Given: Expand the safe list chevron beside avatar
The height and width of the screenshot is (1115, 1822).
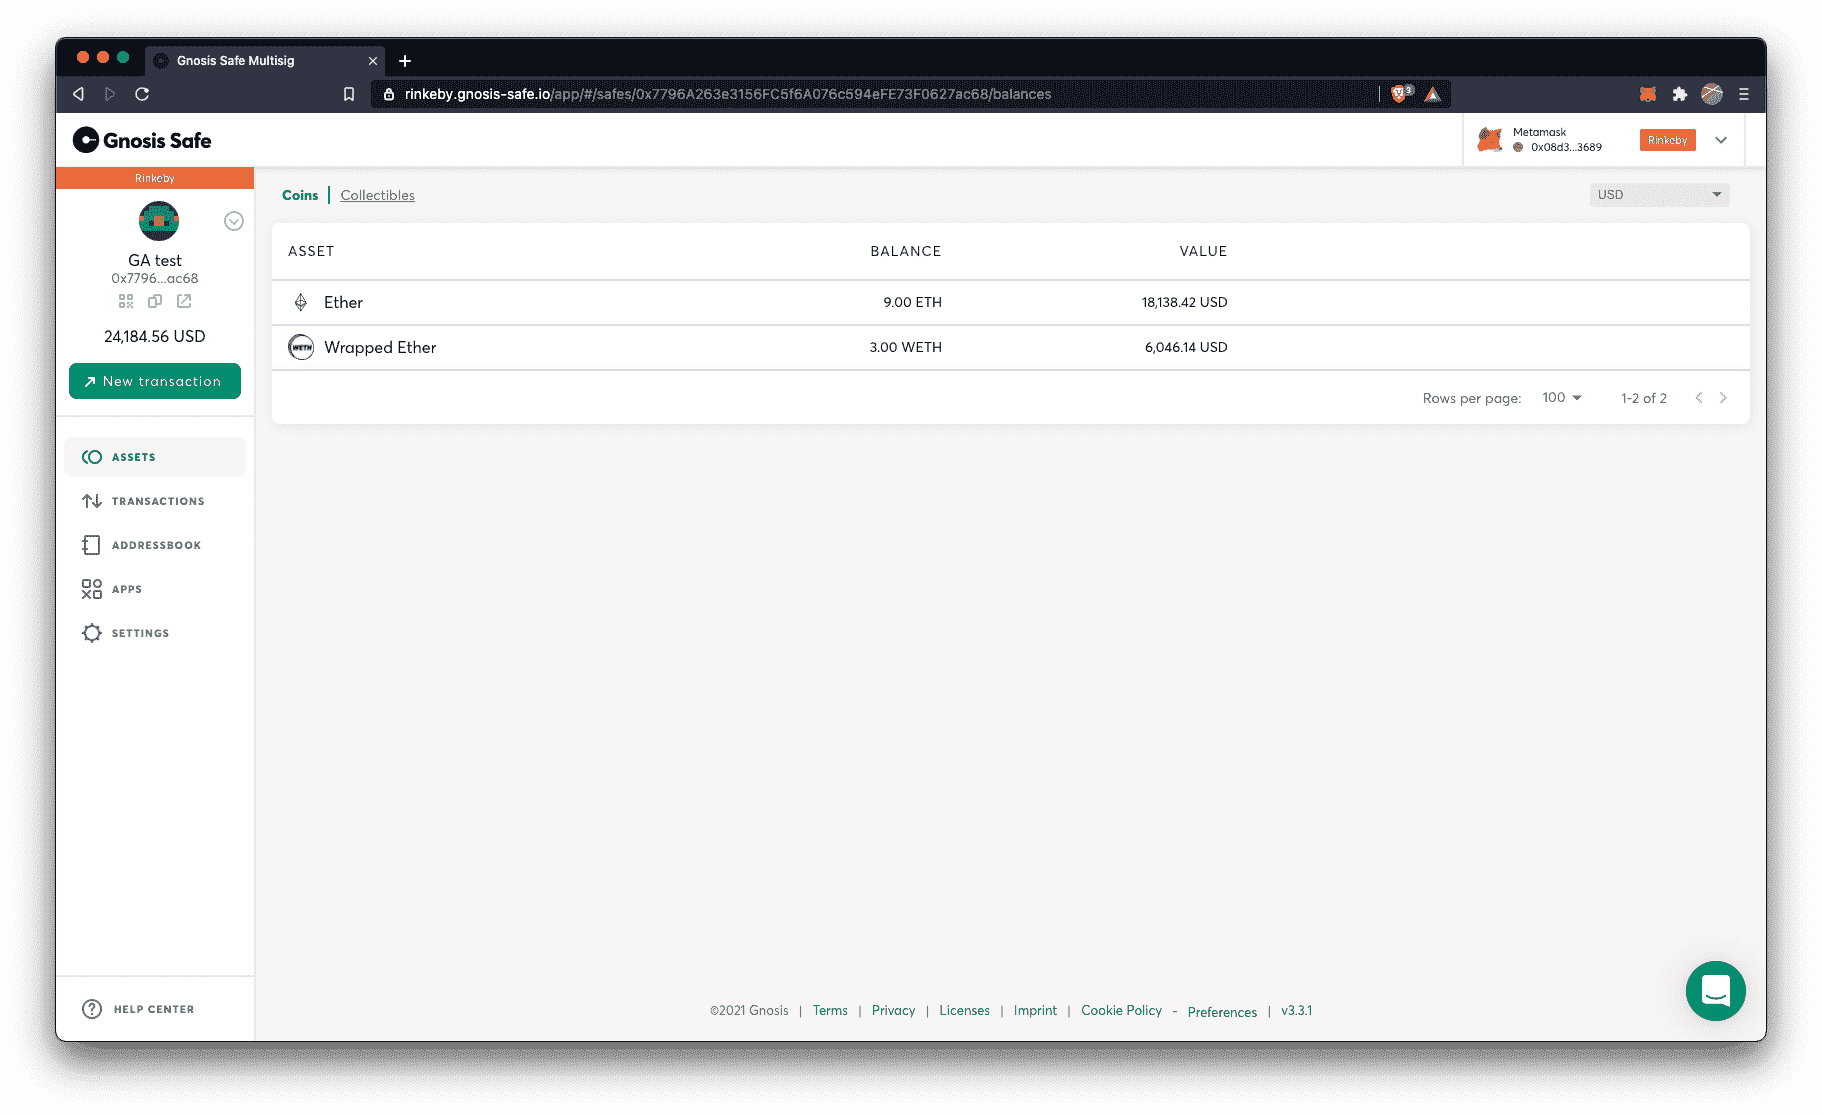Looking at the screenshot, I should coord(234,221).
